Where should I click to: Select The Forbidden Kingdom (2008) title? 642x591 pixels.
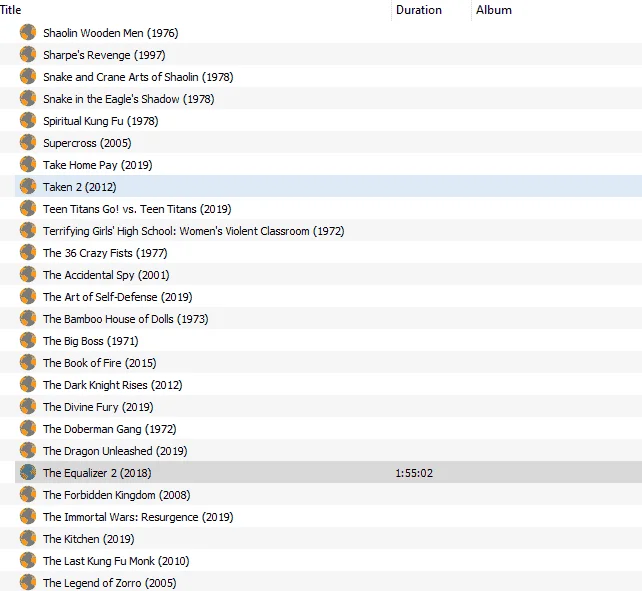(x=117, y=495)
